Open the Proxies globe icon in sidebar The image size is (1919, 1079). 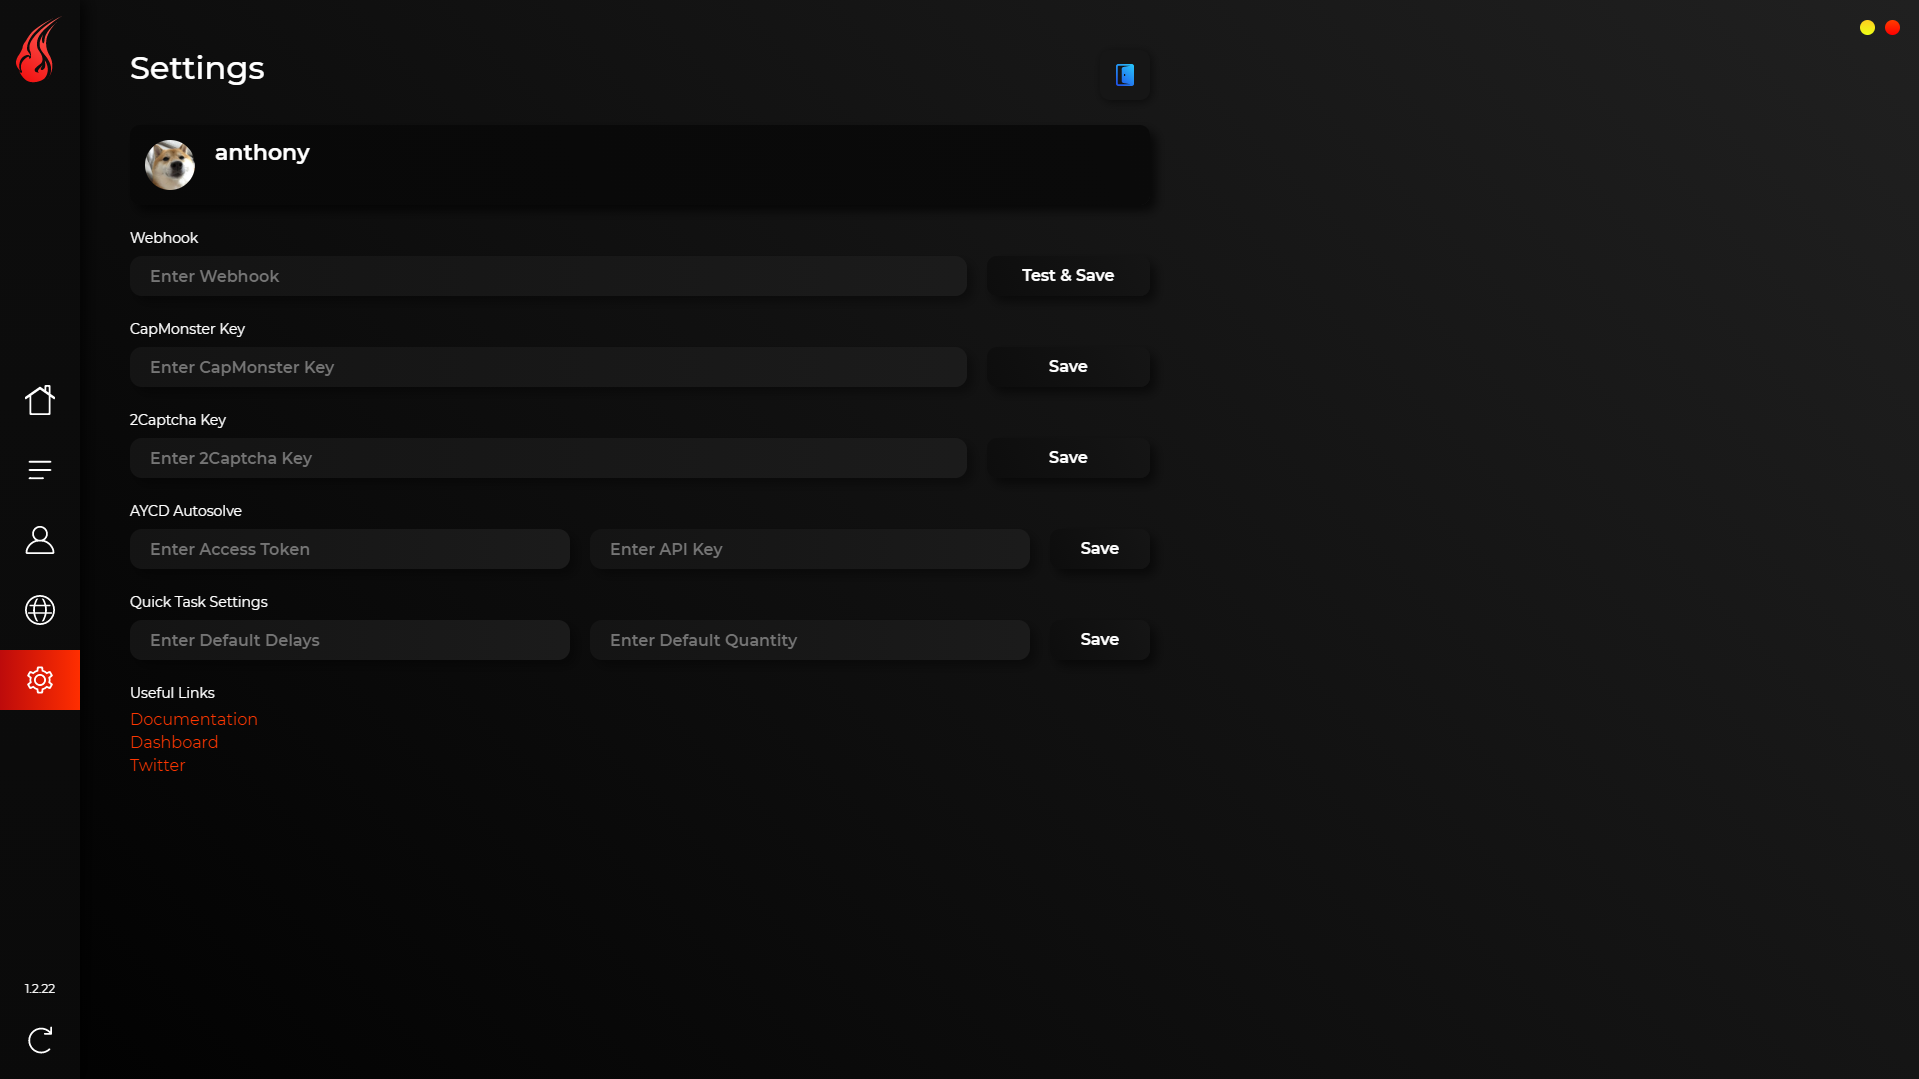coord(40,610)
